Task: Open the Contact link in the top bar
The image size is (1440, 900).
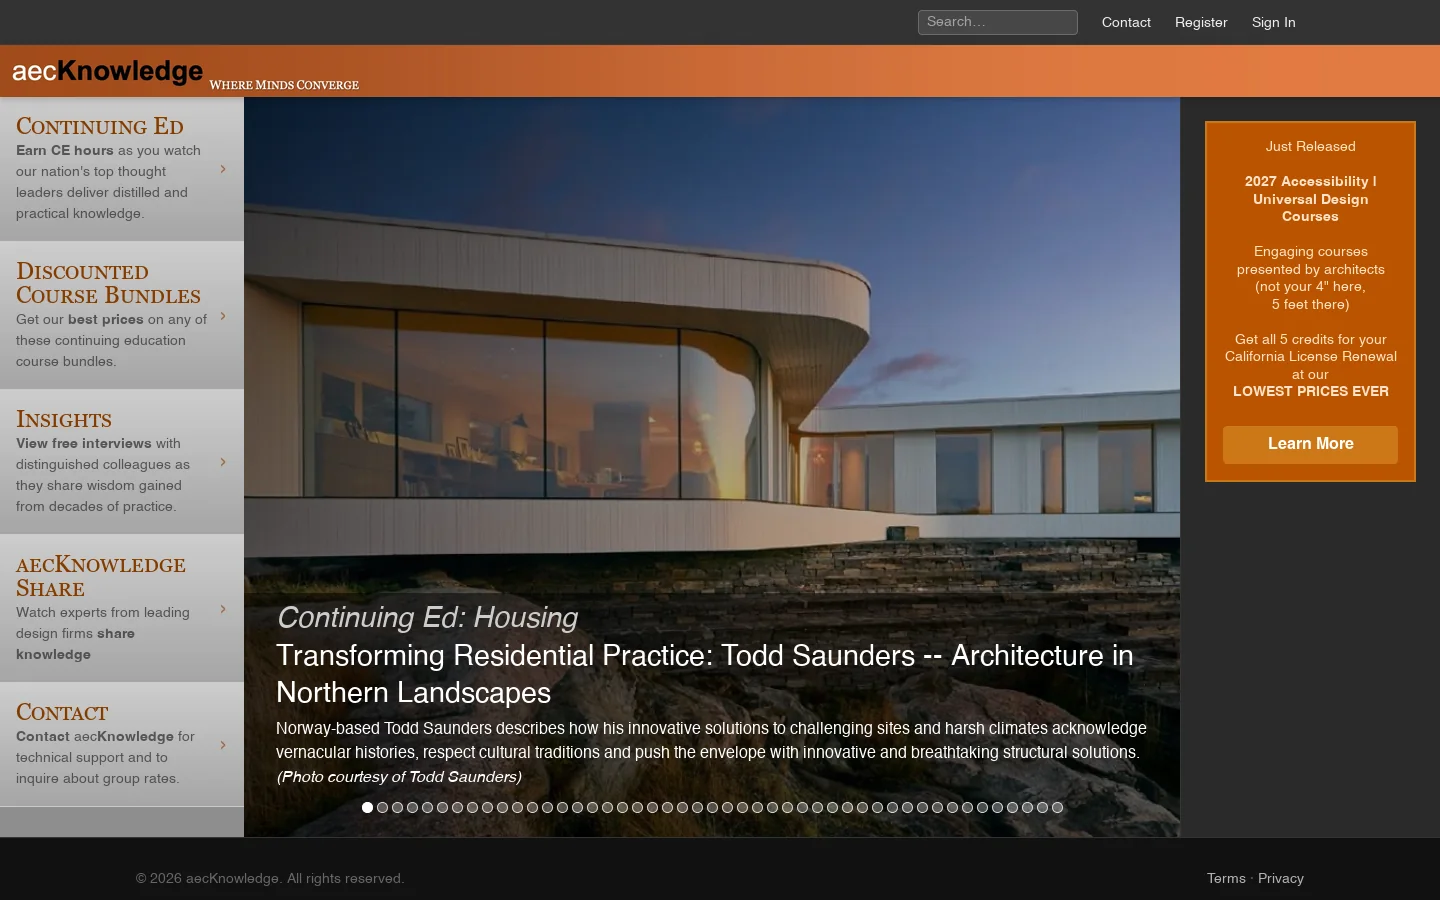Action: [1126, 22]
